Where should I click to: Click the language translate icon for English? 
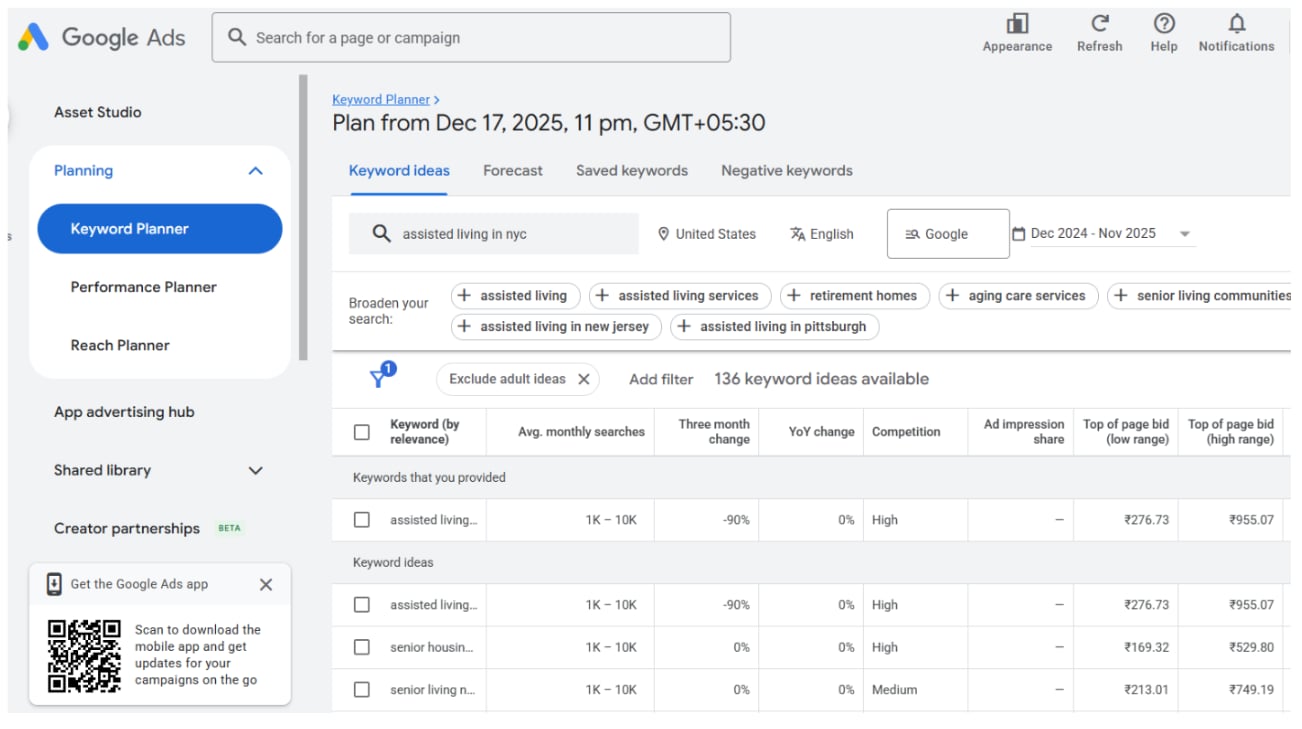(797, 234)
